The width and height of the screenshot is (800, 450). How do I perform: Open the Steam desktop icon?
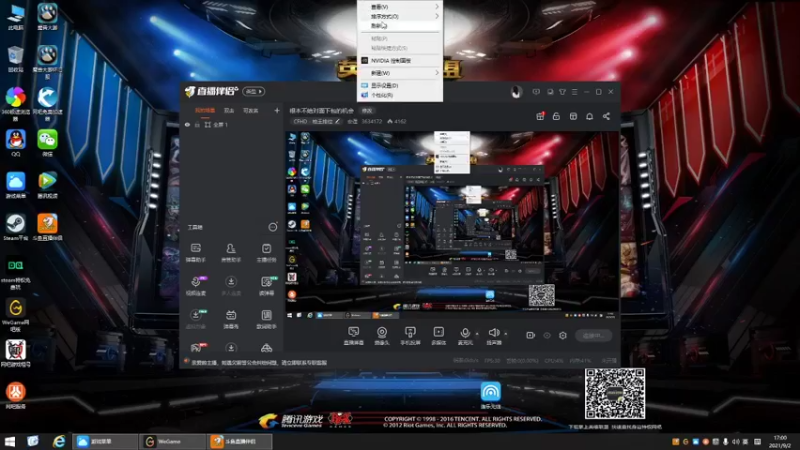(16, 228)
